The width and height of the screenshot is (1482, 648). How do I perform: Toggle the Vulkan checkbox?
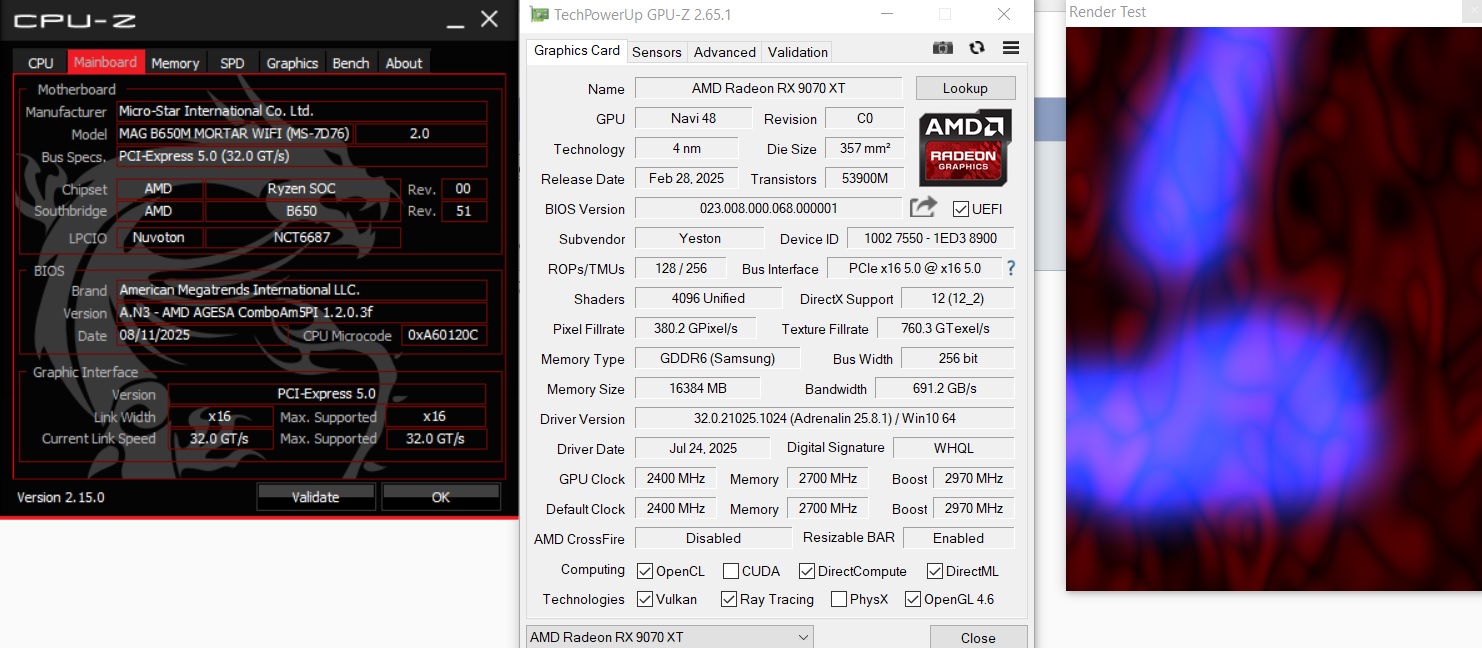pyautogui.click(x=645, y=599)
